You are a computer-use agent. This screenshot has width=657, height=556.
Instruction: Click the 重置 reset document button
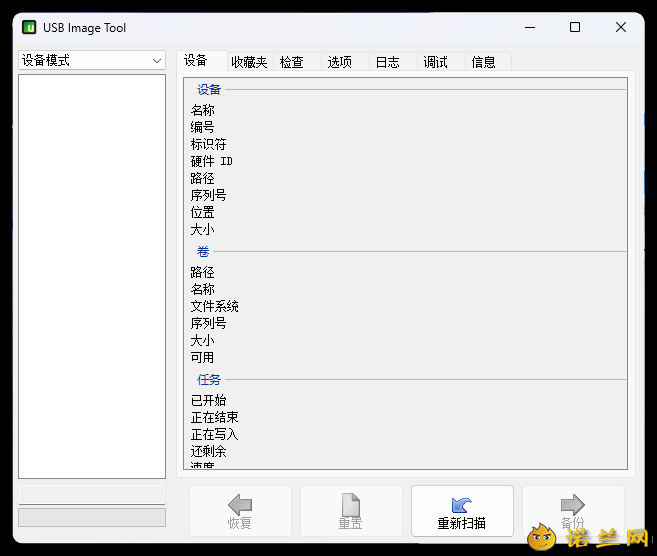(351, 511)
